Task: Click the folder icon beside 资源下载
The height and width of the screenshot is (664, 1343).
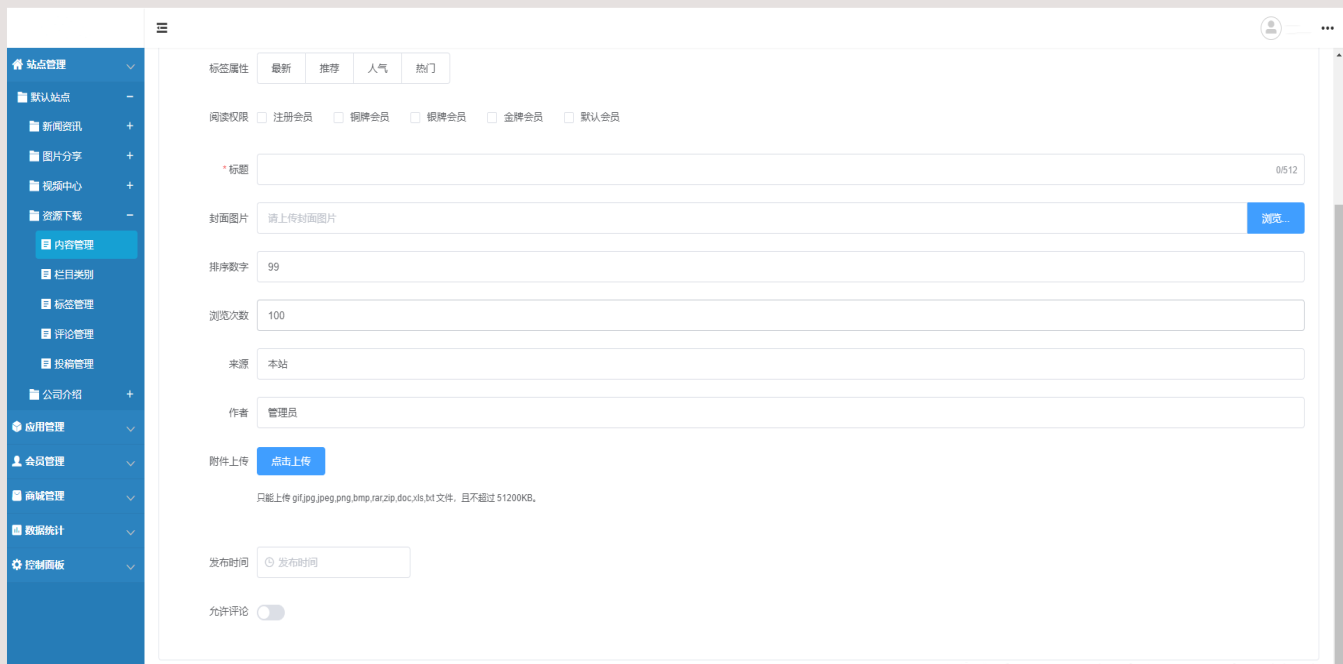Action: click(34, 215)
